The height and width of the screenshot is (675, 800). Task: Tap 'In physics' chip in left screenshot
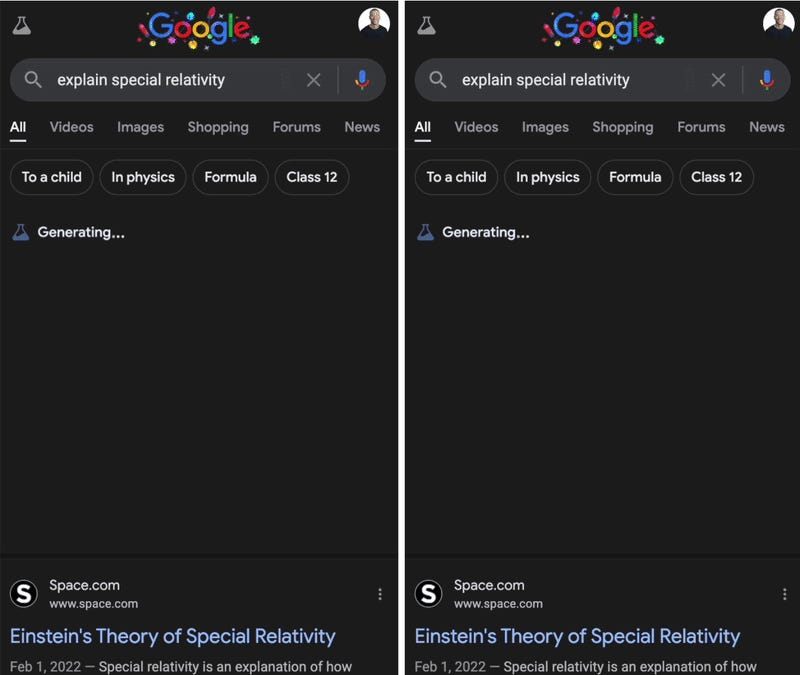[x=143, y=177]
